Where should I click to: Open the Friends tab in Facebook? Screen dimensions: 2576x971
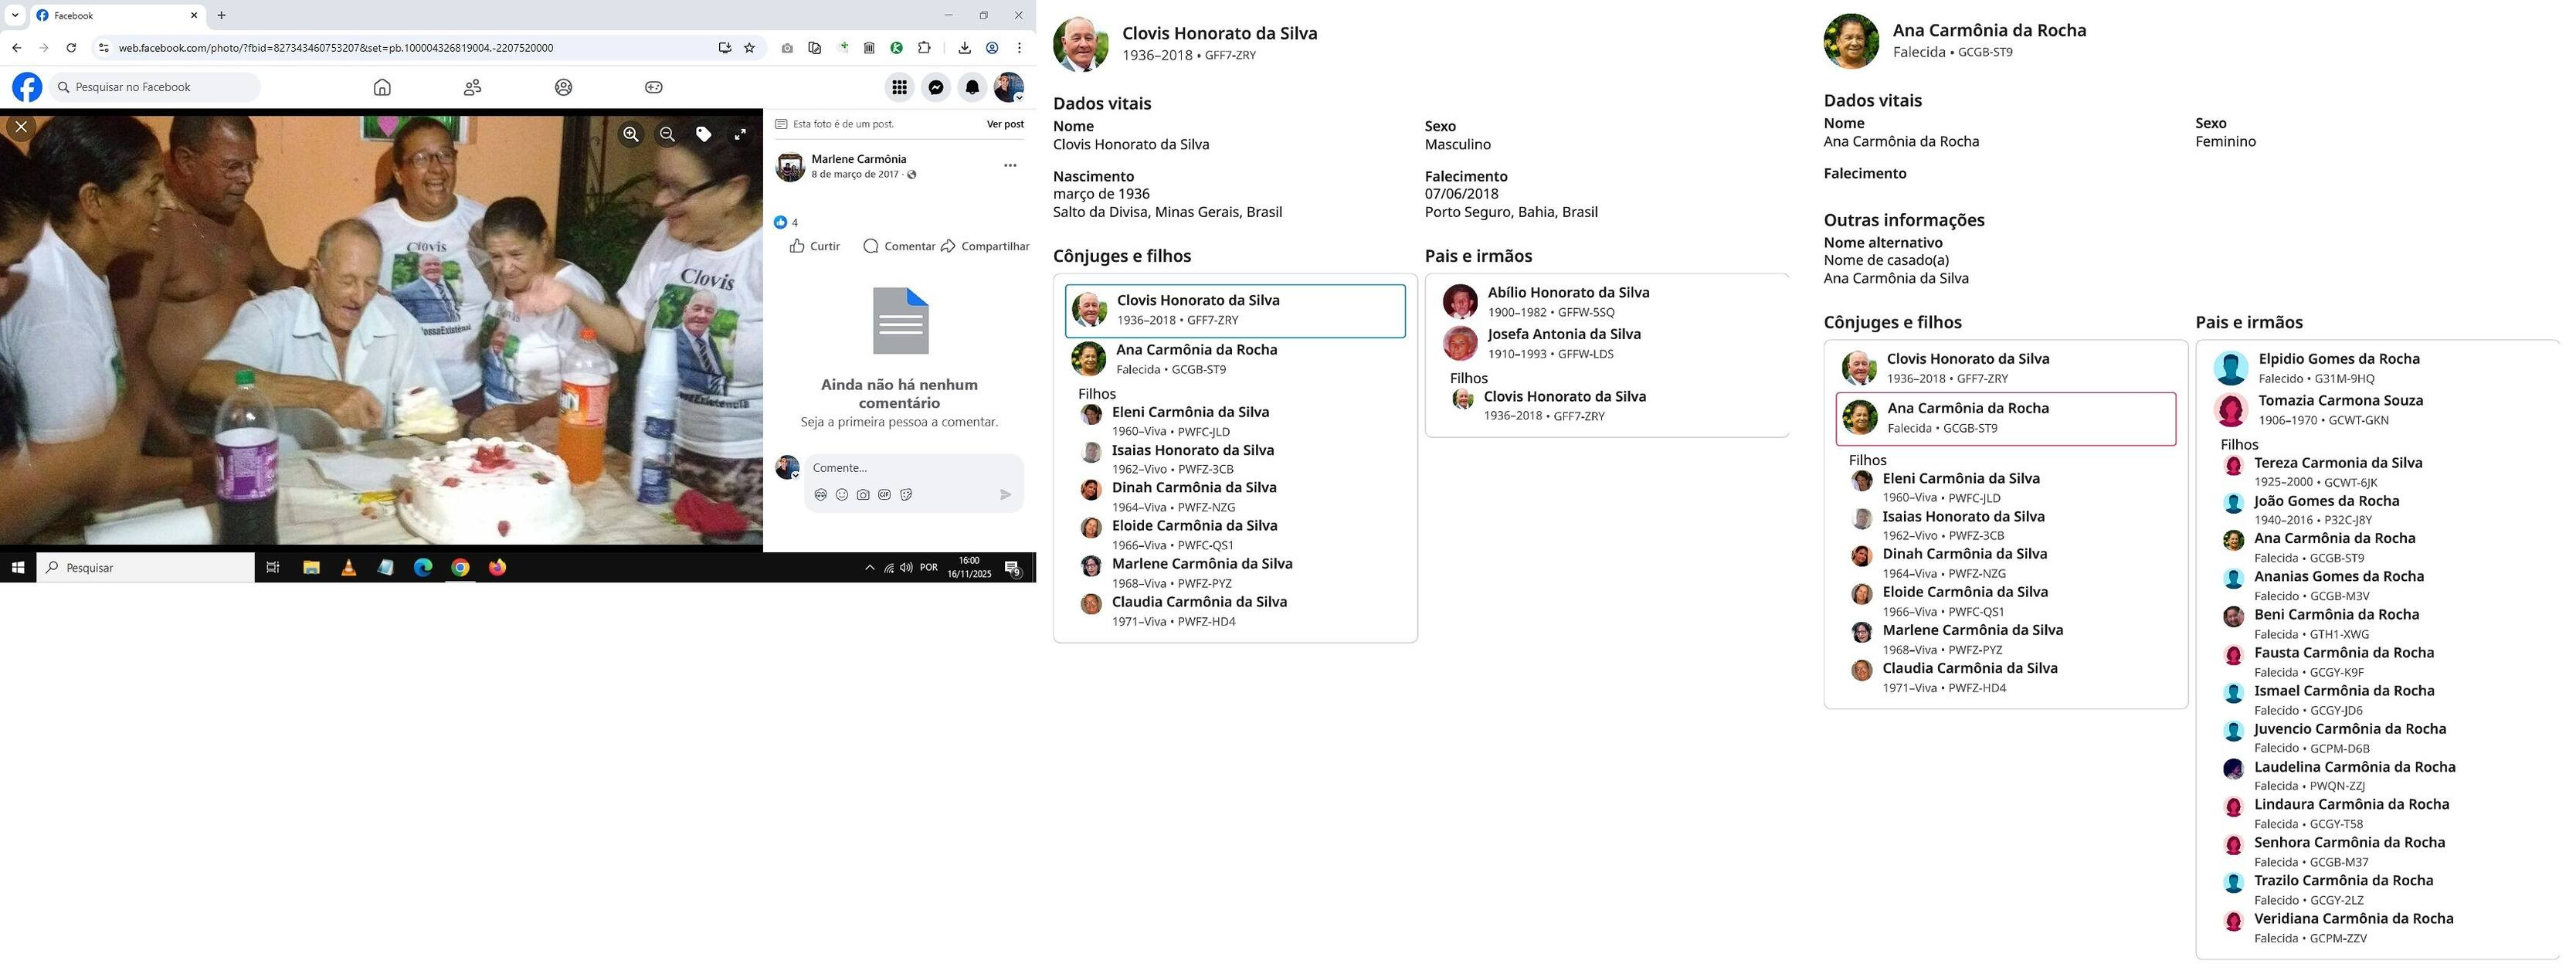(473, 87)
